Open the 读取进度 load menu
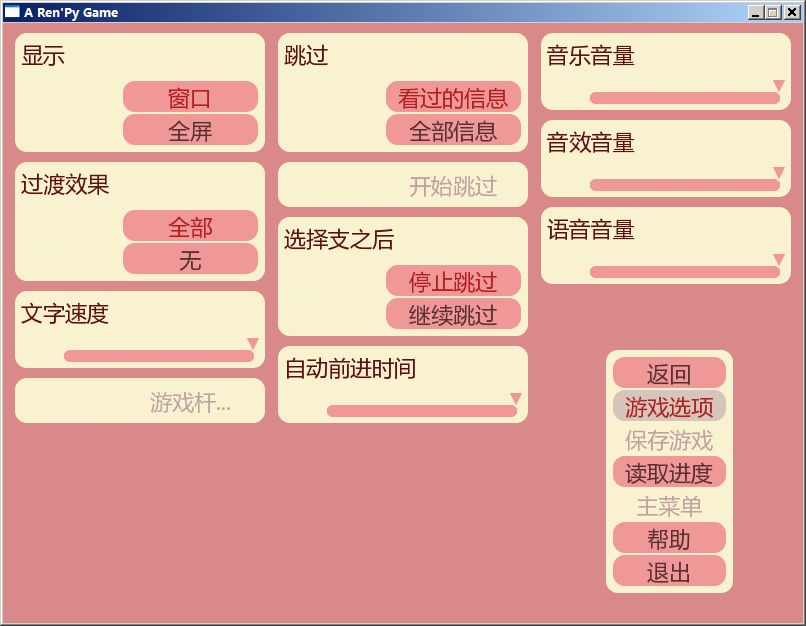The height and width of the screenshot is (626, 806). point(669,472)
